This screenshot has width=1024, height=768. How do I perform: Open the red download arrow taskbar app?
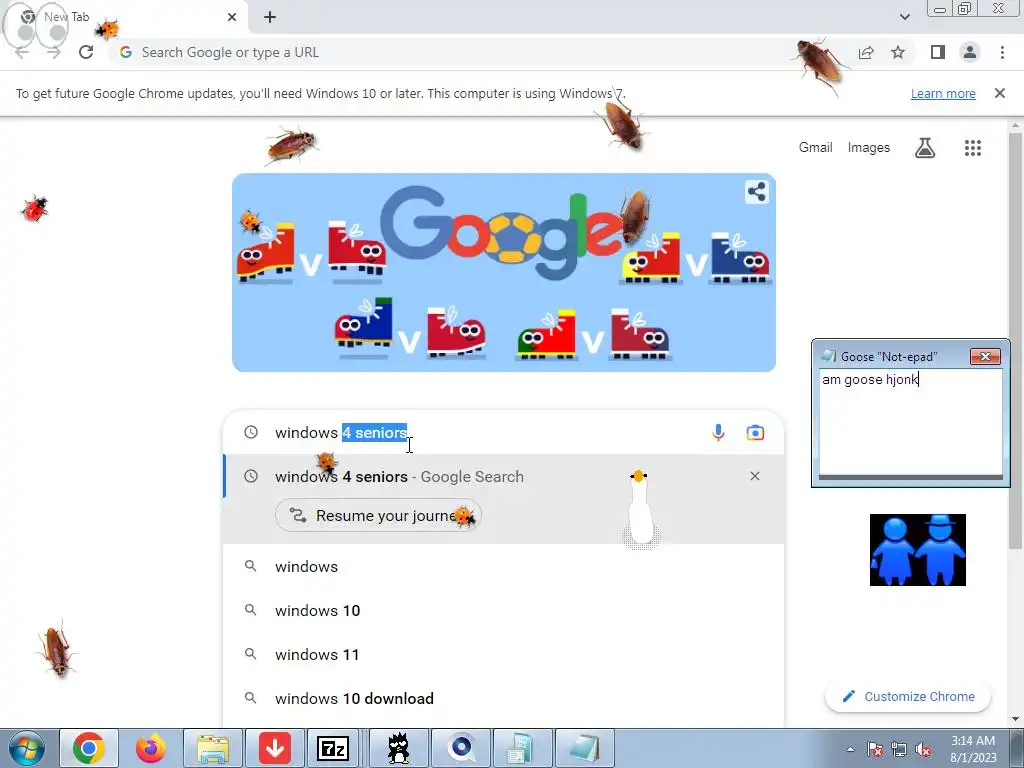(x=275, y=748)
